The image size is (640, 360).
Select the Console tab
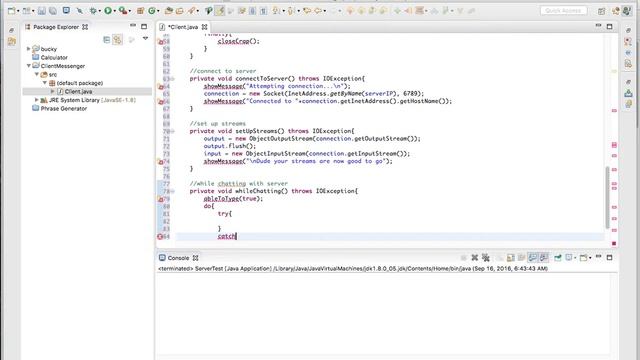pos(178,258)
